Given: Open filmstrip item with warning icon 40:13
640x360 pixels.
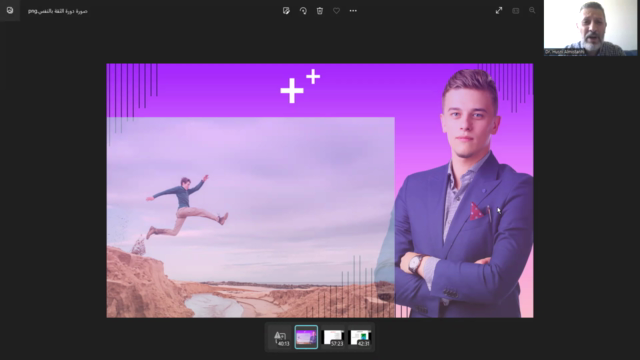Looking at the screenshot, I should pos(280,338).
